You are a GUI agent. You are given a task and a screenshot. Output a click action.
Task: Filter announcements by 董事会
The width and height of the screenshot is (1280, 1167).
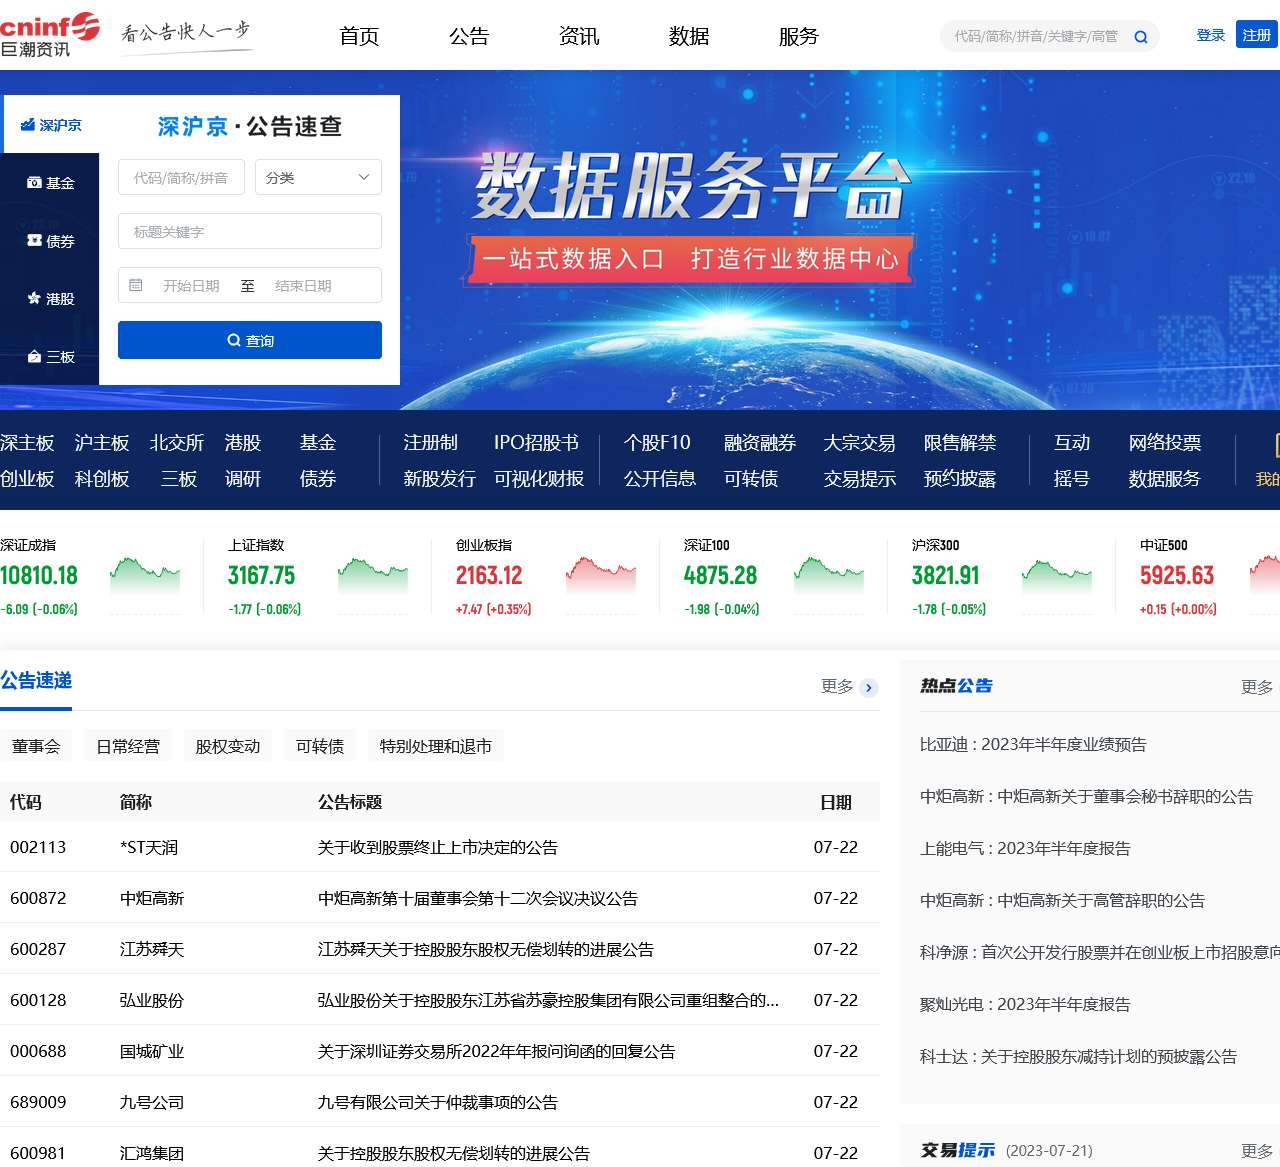36,746
